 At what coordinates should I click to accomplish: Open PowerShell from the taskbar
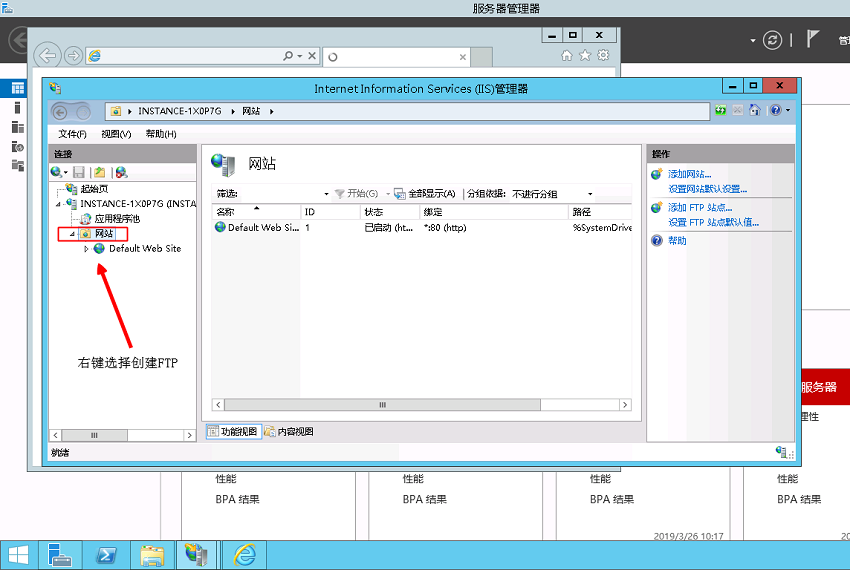(x=106, y=555)
